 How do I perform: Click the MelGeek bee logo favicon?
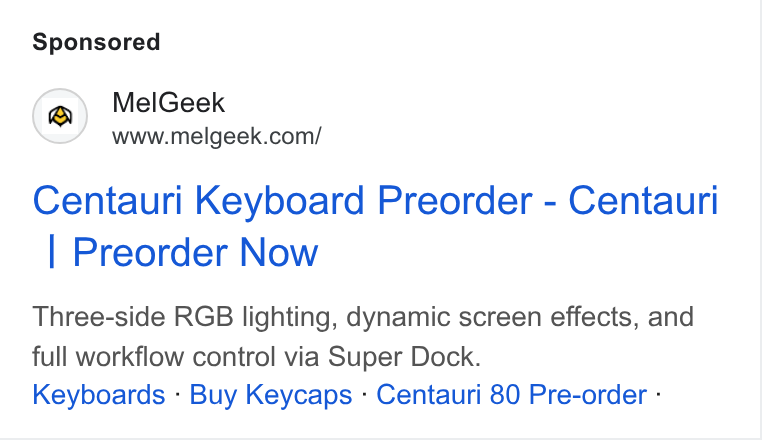click(60, 116)
